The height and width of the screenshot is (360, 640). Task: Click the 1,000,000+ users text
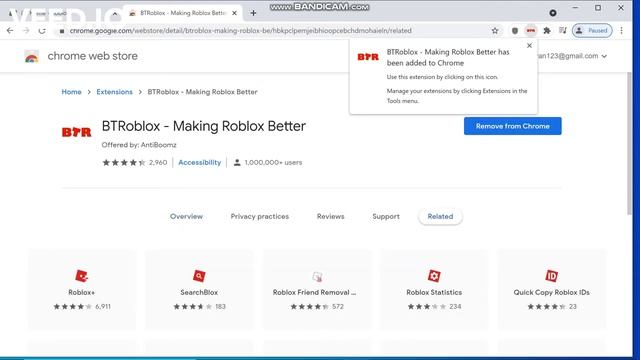(x=273, y=162)
